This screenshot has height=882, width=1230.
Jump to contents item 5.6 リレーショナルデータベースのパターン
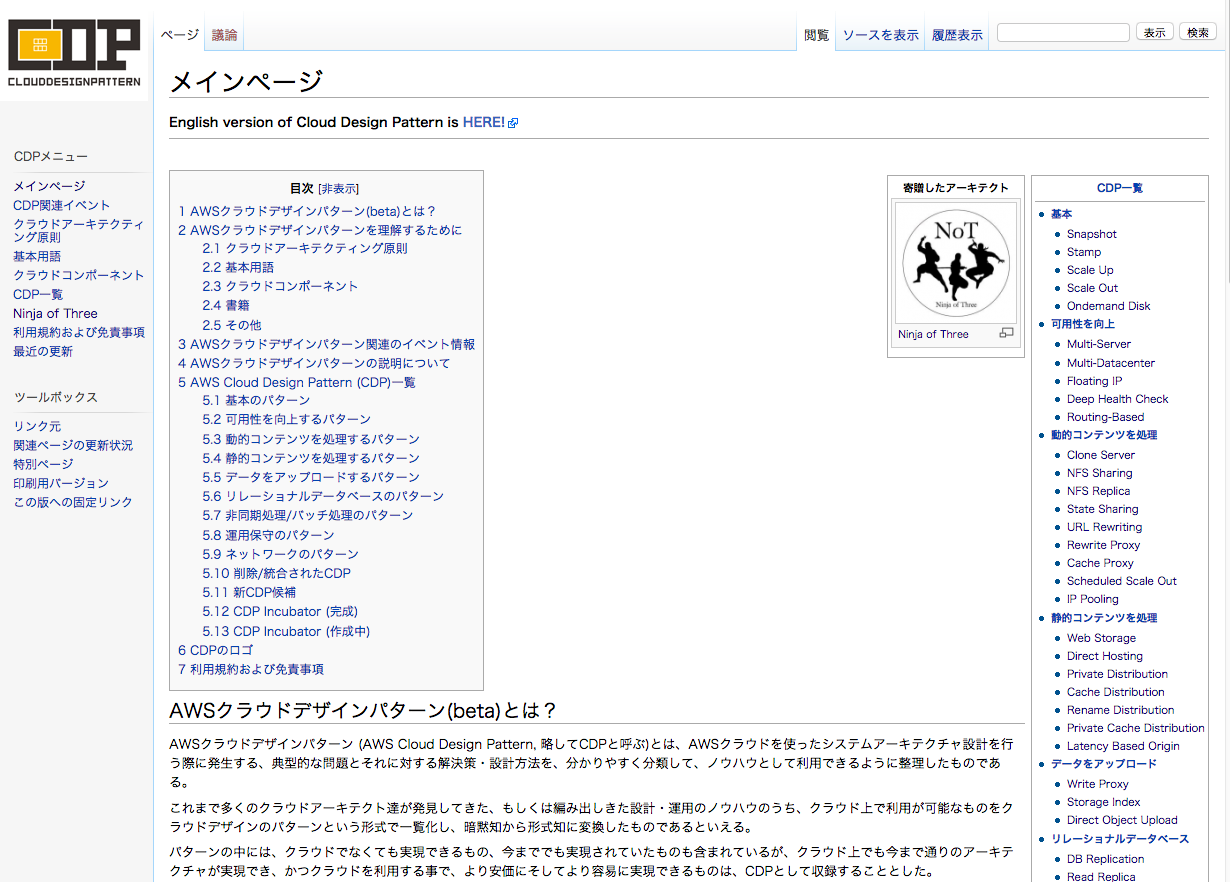point(323,496)
